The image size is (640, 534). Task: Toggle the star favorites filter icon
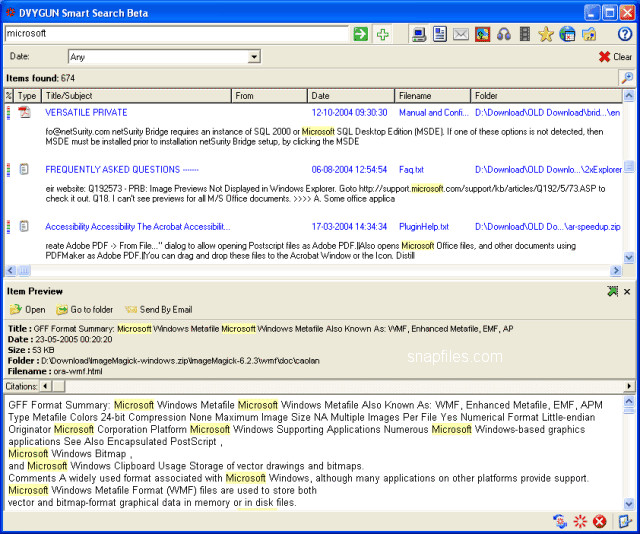pyautogui.click(x=546, y=34)
